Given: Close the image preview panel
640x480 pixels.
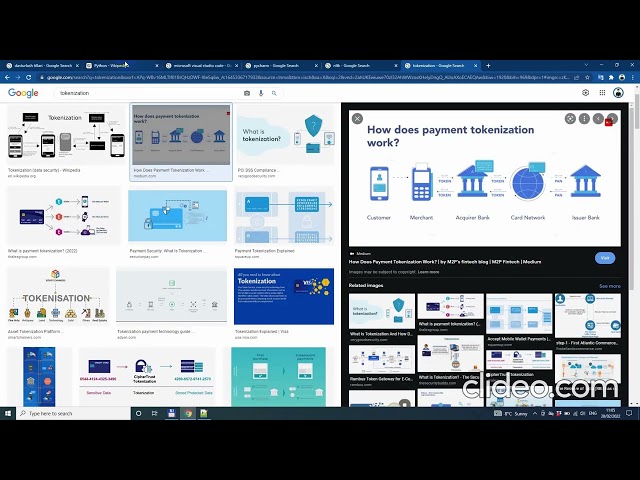Looking at the screenshot, I should point(357,118).
